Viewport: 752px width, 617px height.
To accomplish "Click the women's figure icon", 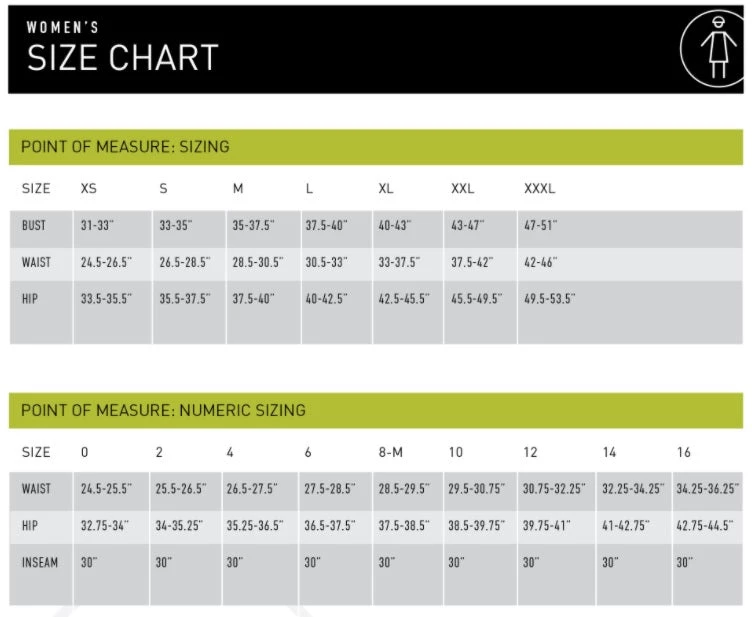I will (714, 48).
